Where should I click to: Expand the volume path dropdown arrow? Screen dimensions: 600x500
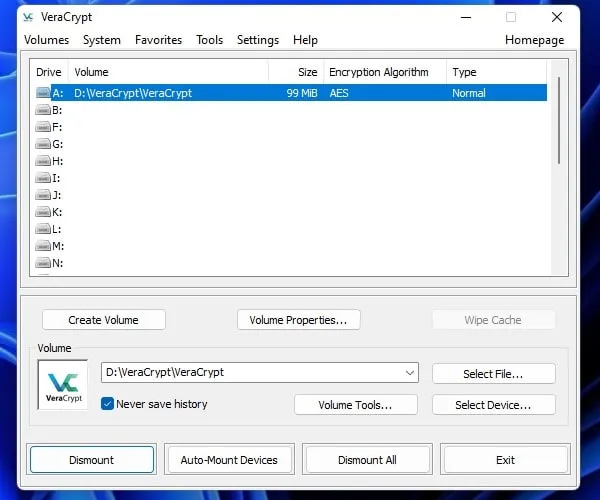point(410,373)
